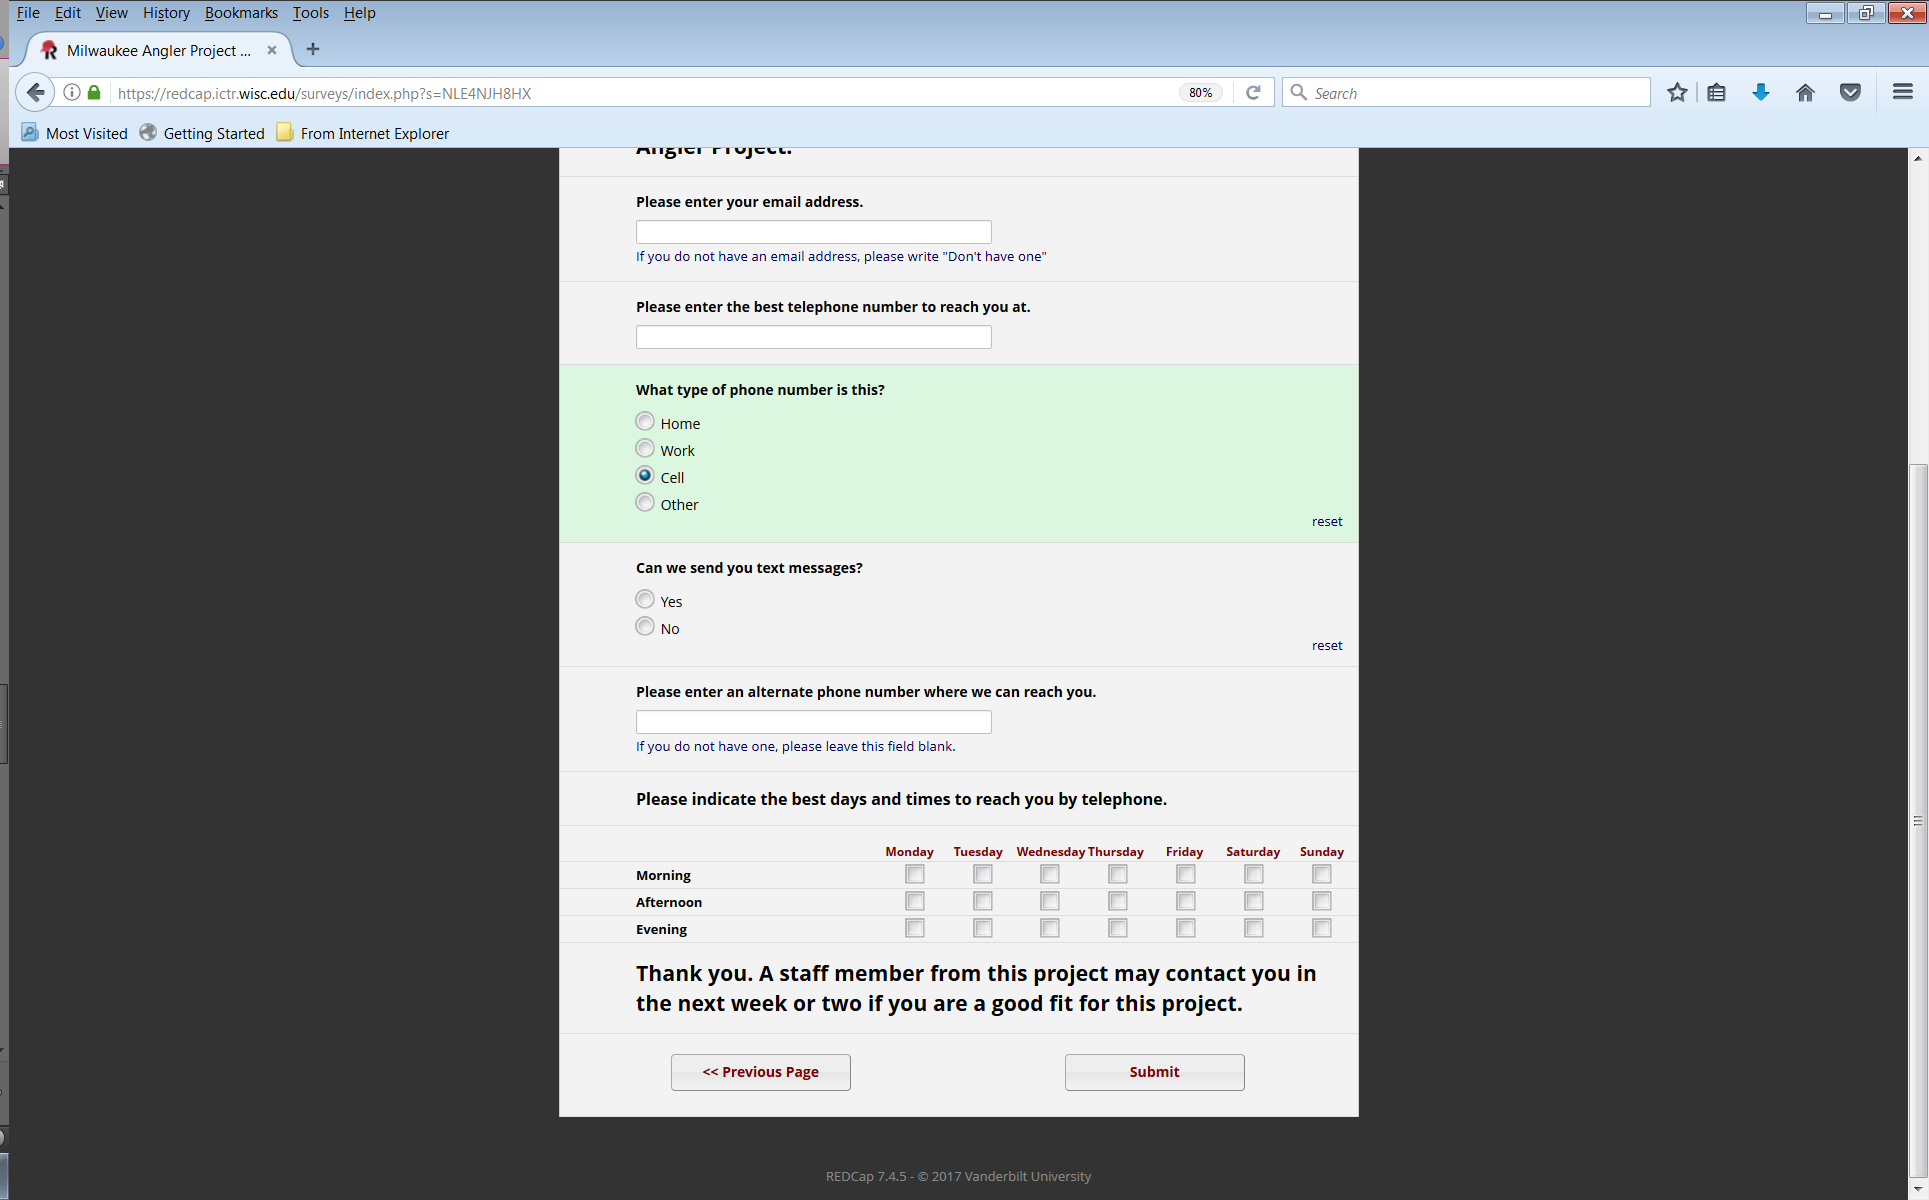The width and height of the screenshot is (1929, 1200).
Task: View site information icon in address bar
Action: 72,93
